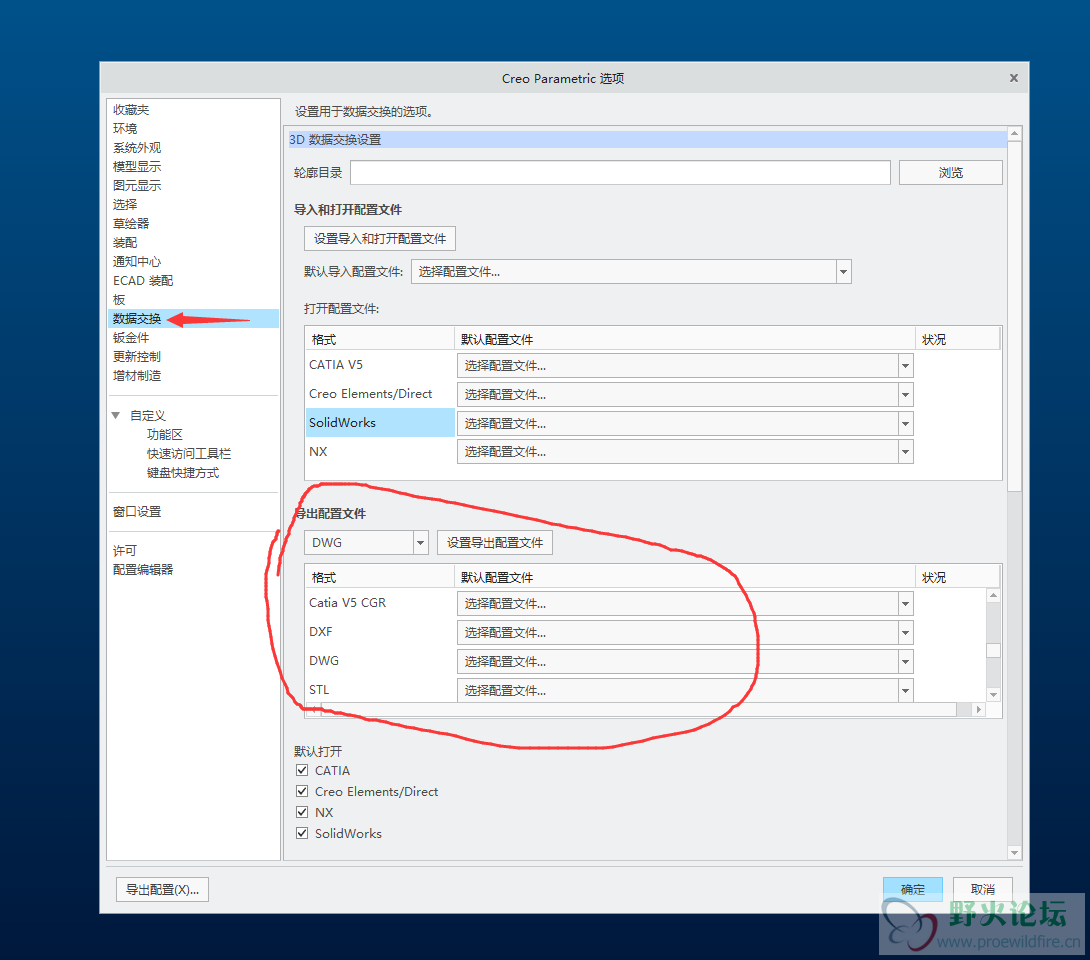Screen dimensions: 1090x960
Task: Open Catia V5 CGR export profile dropdown
Action: [905, 604]
